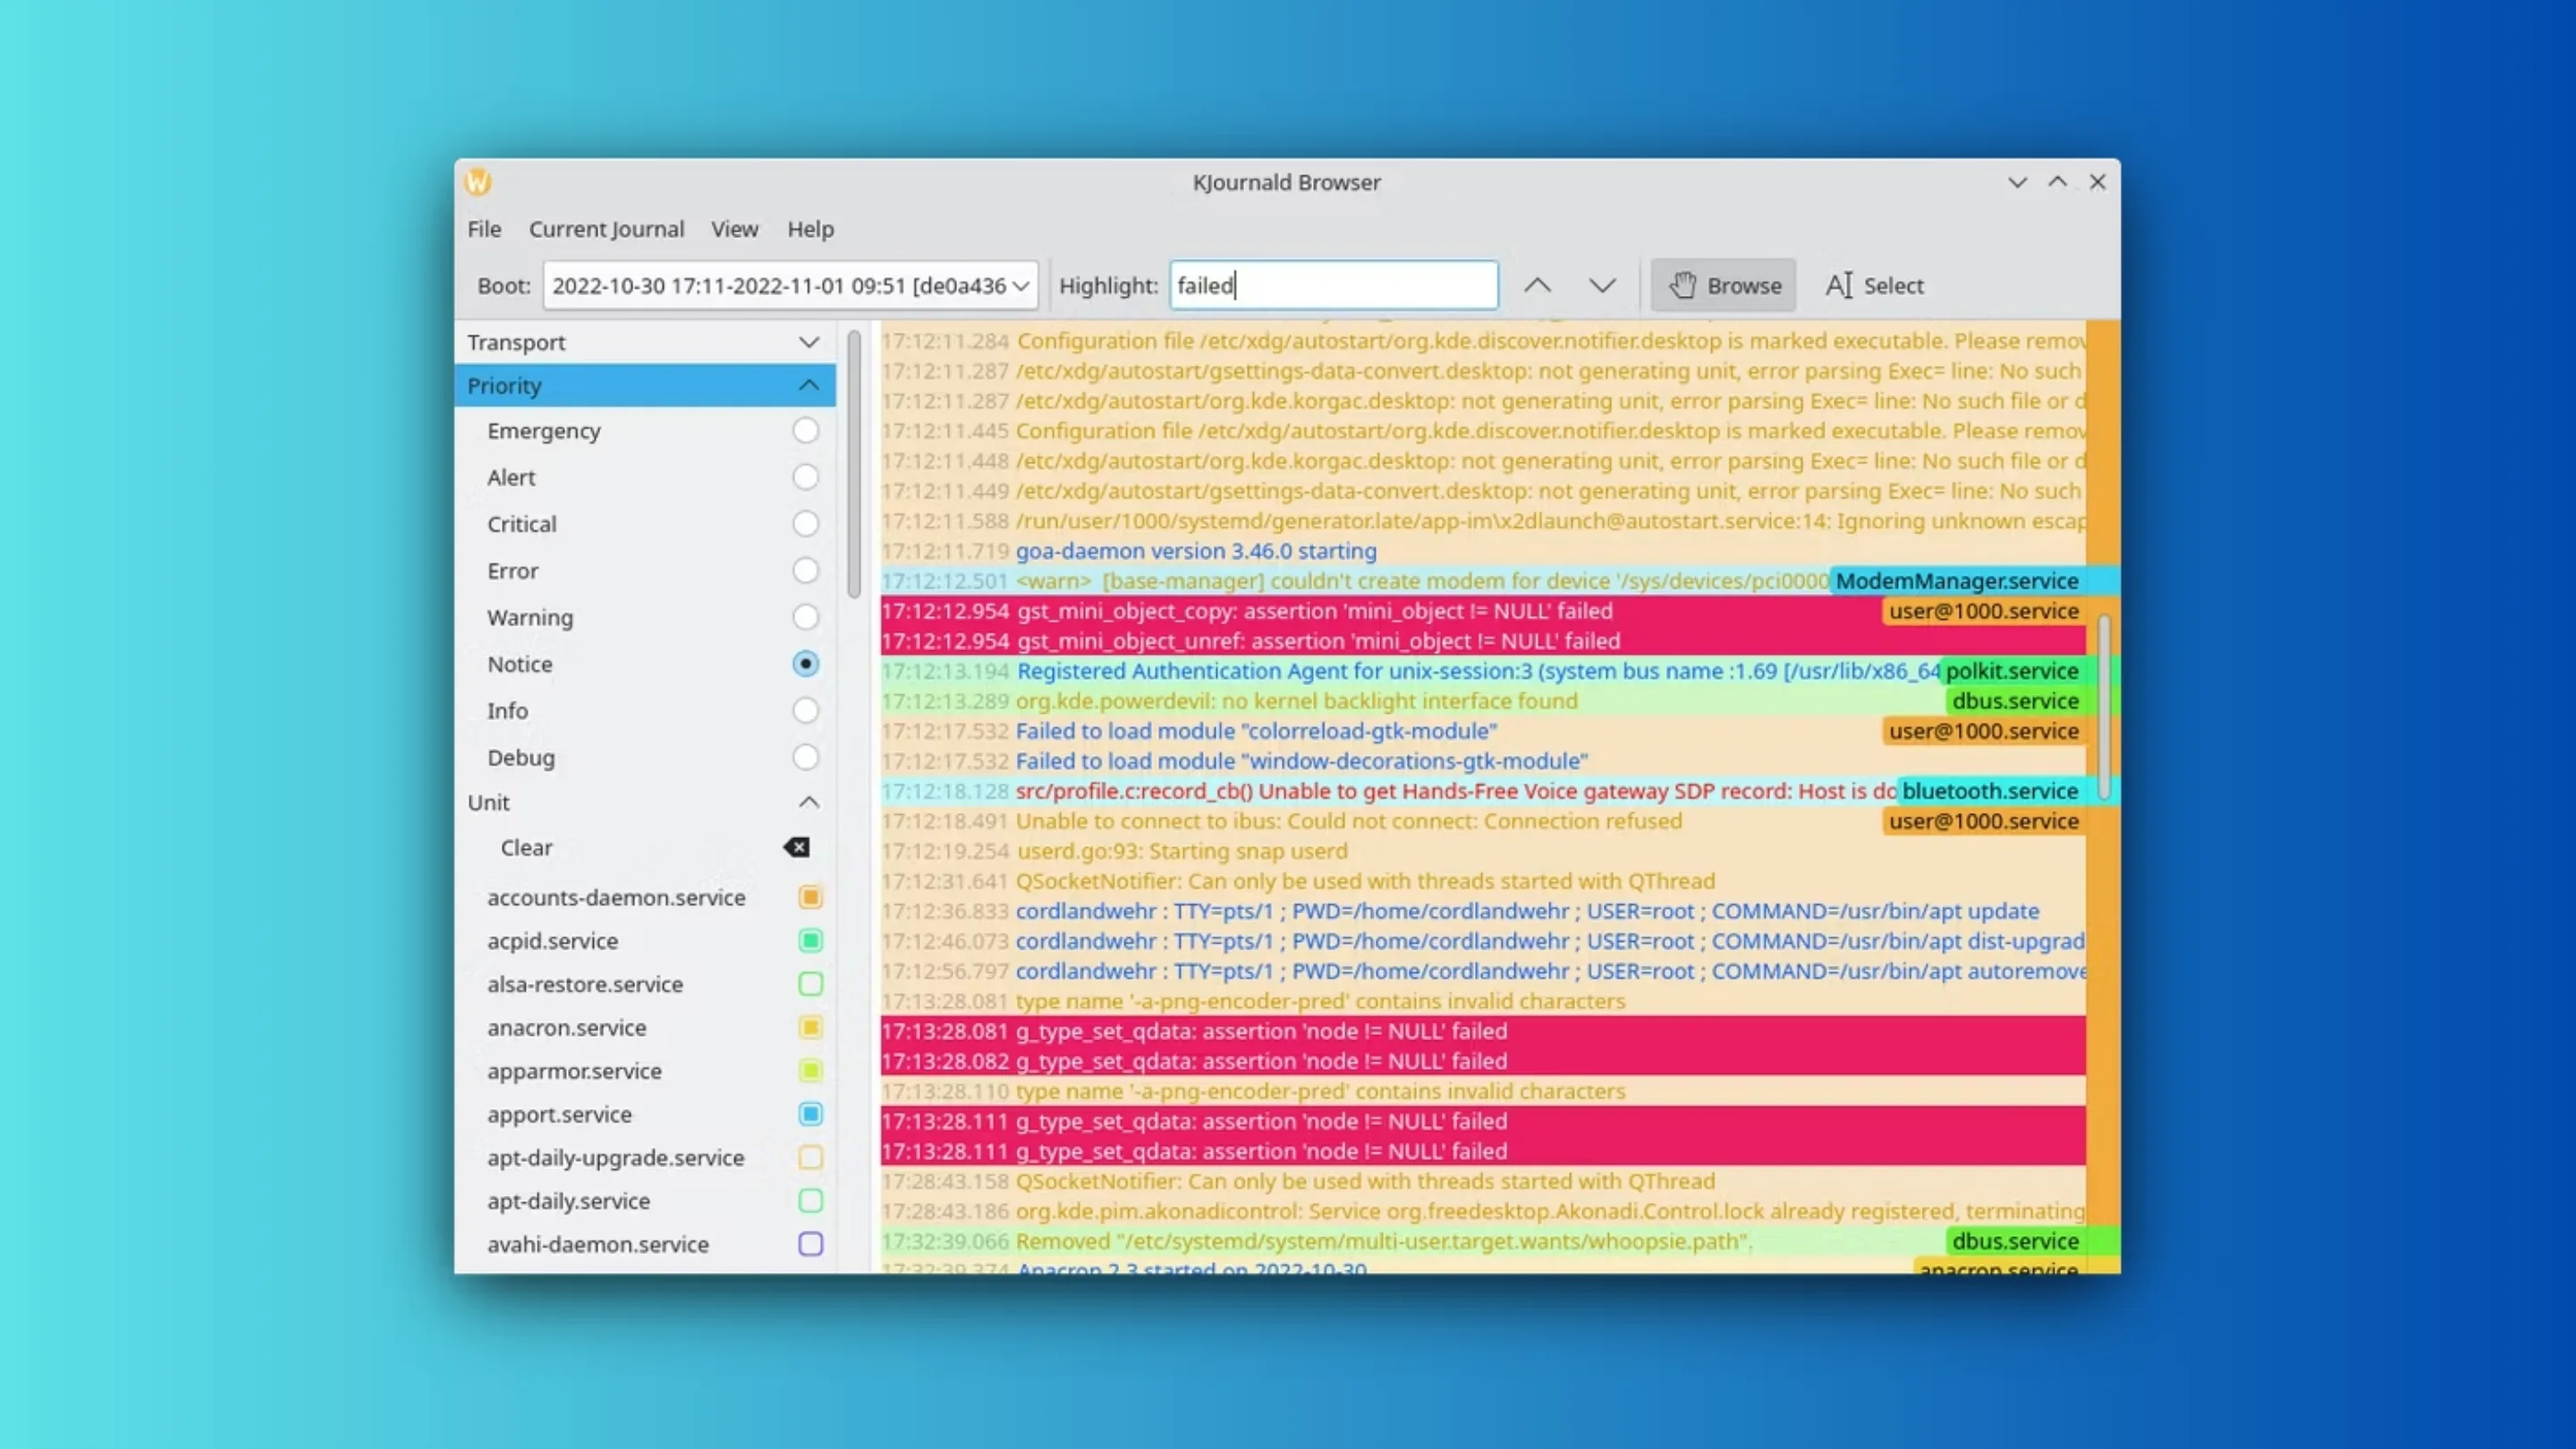
Task: Jump to previous highlight match arrow
Action: coord(1537,286)
